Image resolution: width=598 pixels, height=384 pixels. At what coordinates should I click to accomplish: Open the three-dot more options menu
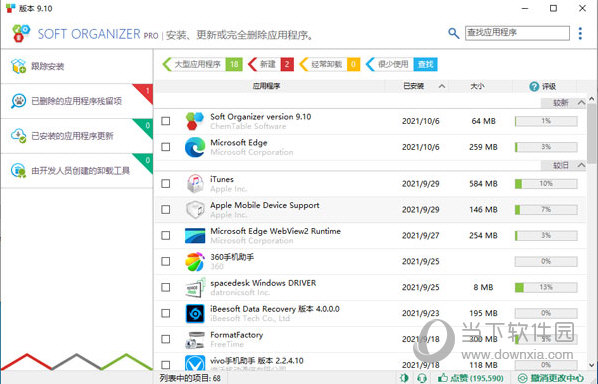(580, 34)
